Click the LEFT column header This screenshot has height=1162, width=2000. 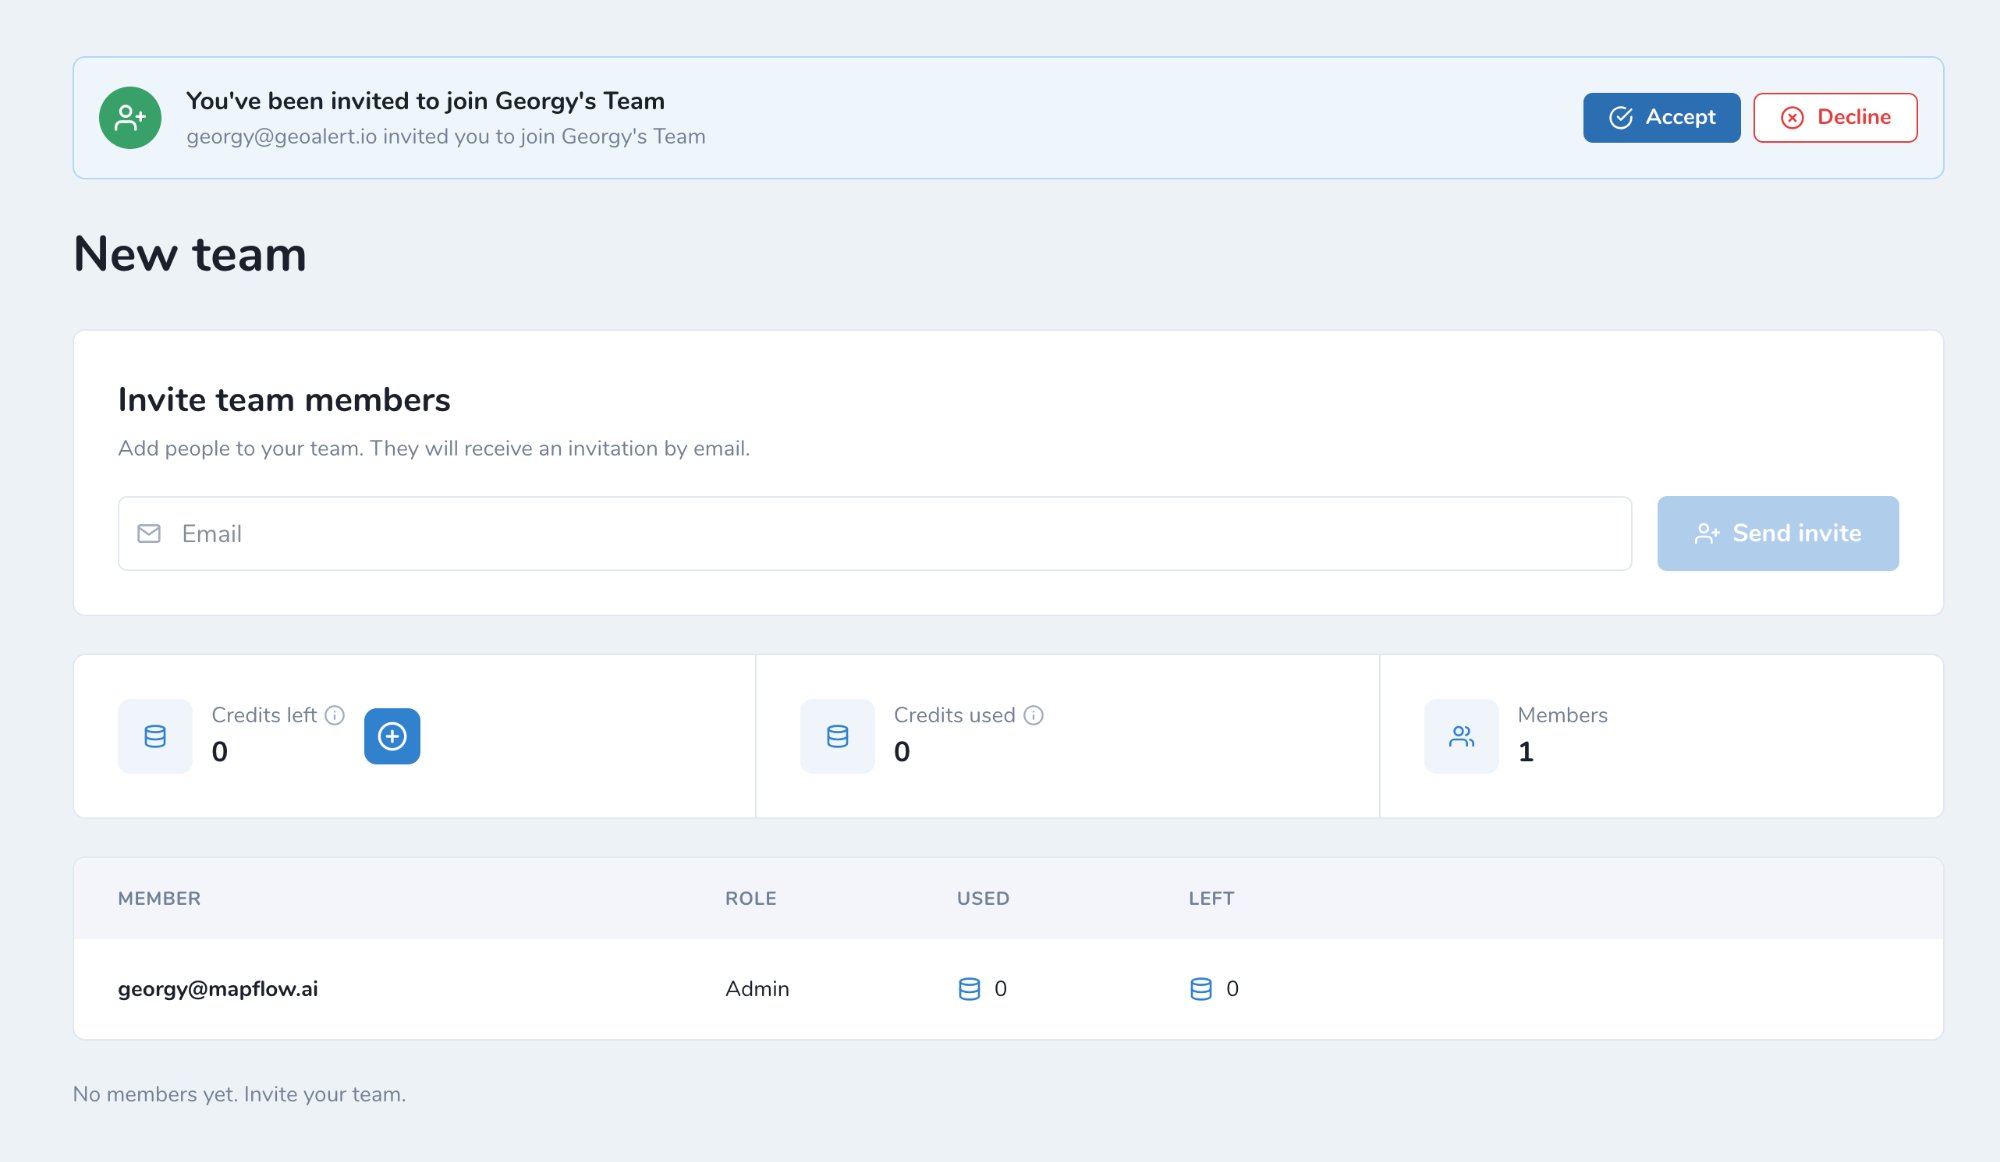[x=1211, y=898]
